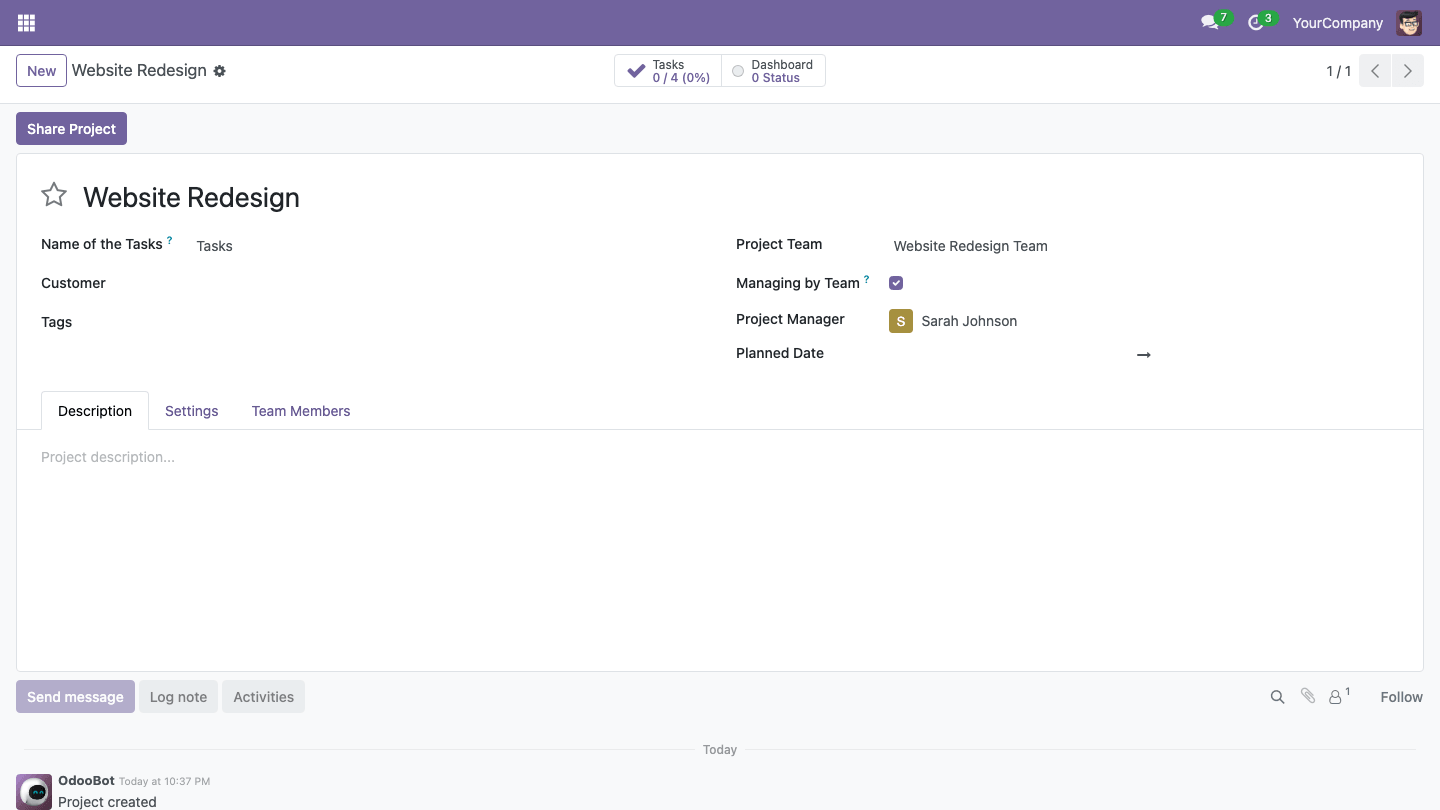Open the Dashboard 0 Status stat button
Screen dimensions: 1440x810
pos(774,71)
